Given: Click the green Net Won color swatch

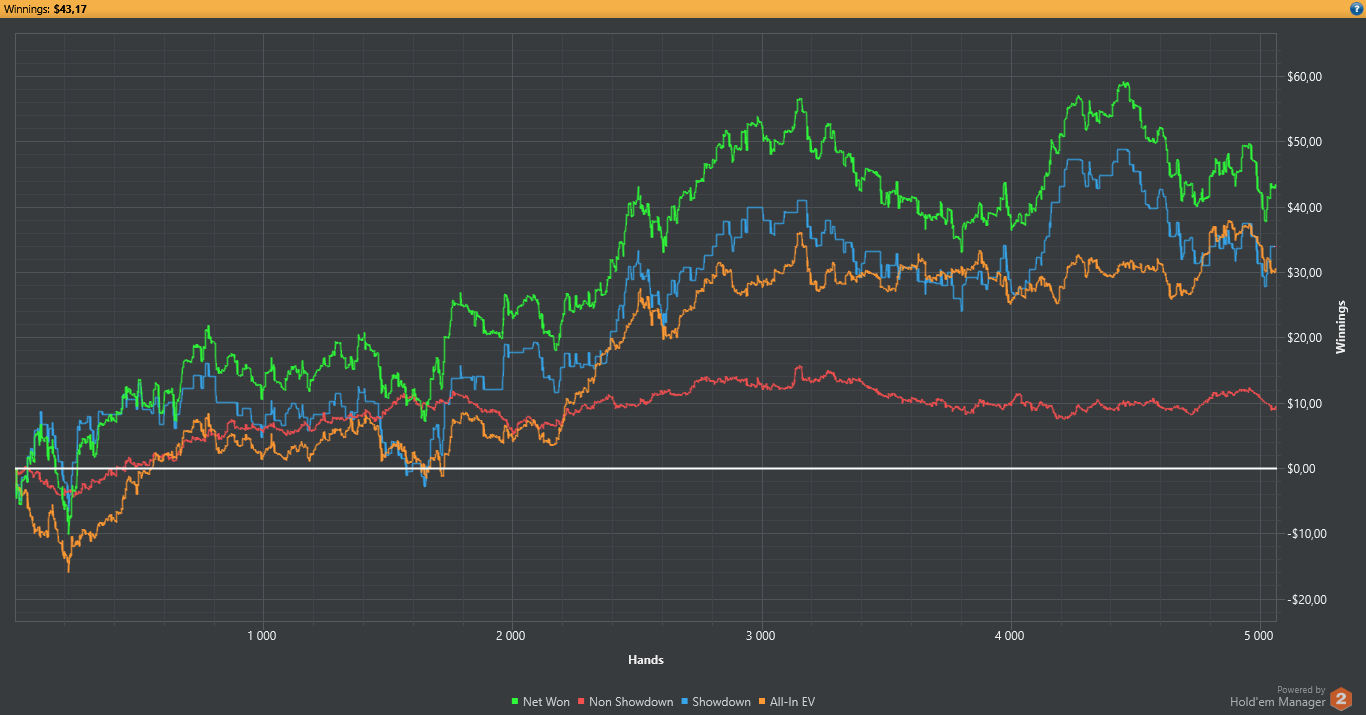Looking at the screenshot, I should tap(516, 702).
